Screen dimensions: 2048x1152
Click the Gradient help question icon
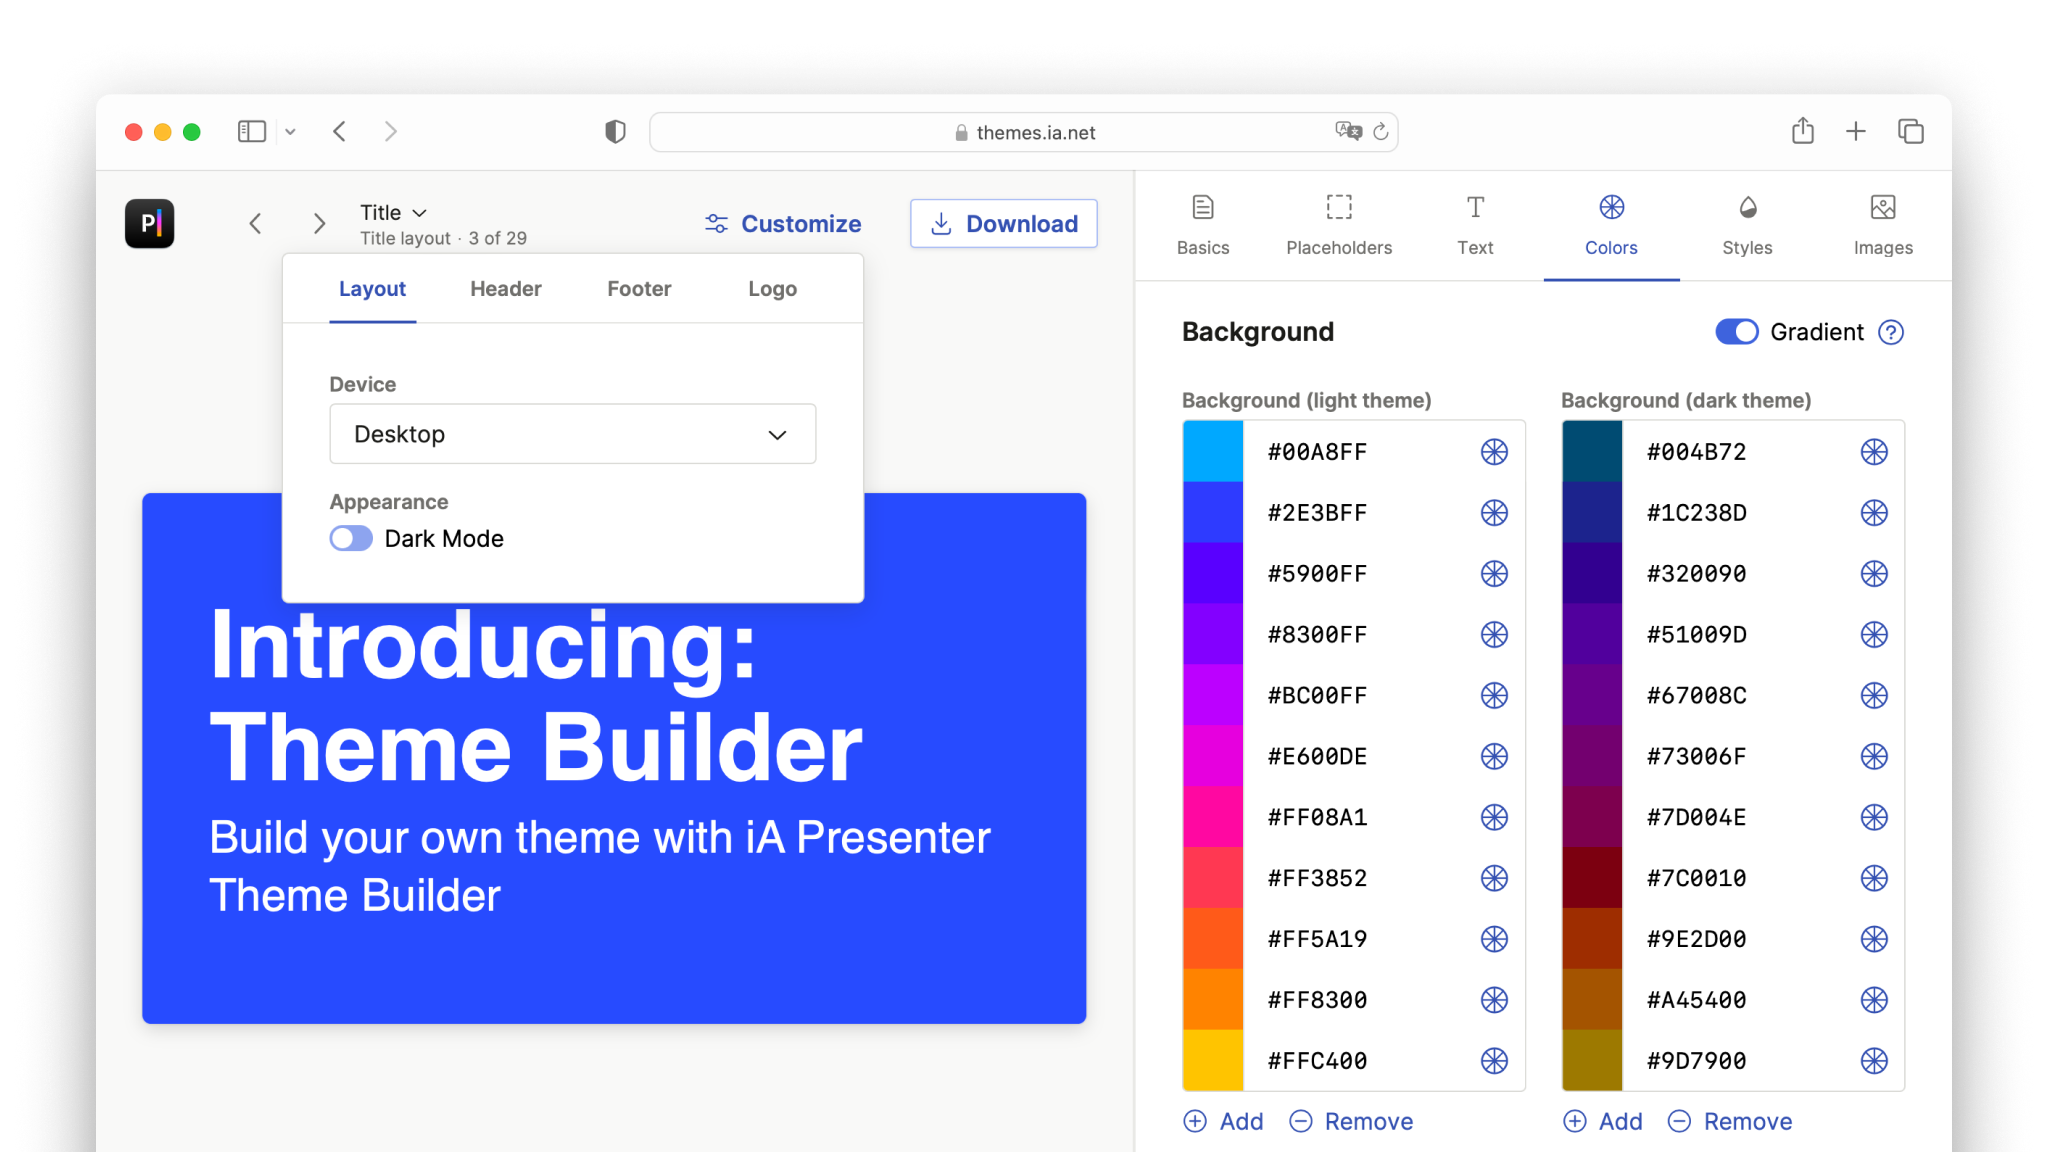click(1891, 332)
